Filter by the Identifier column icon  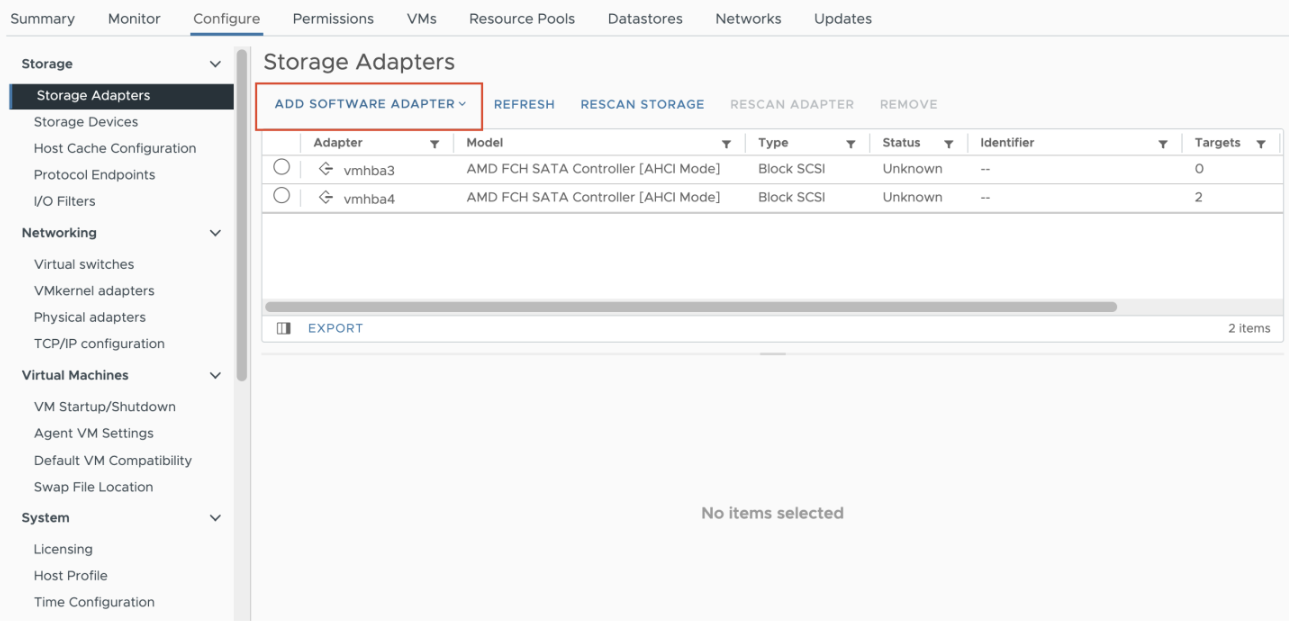coord(1163,144)
